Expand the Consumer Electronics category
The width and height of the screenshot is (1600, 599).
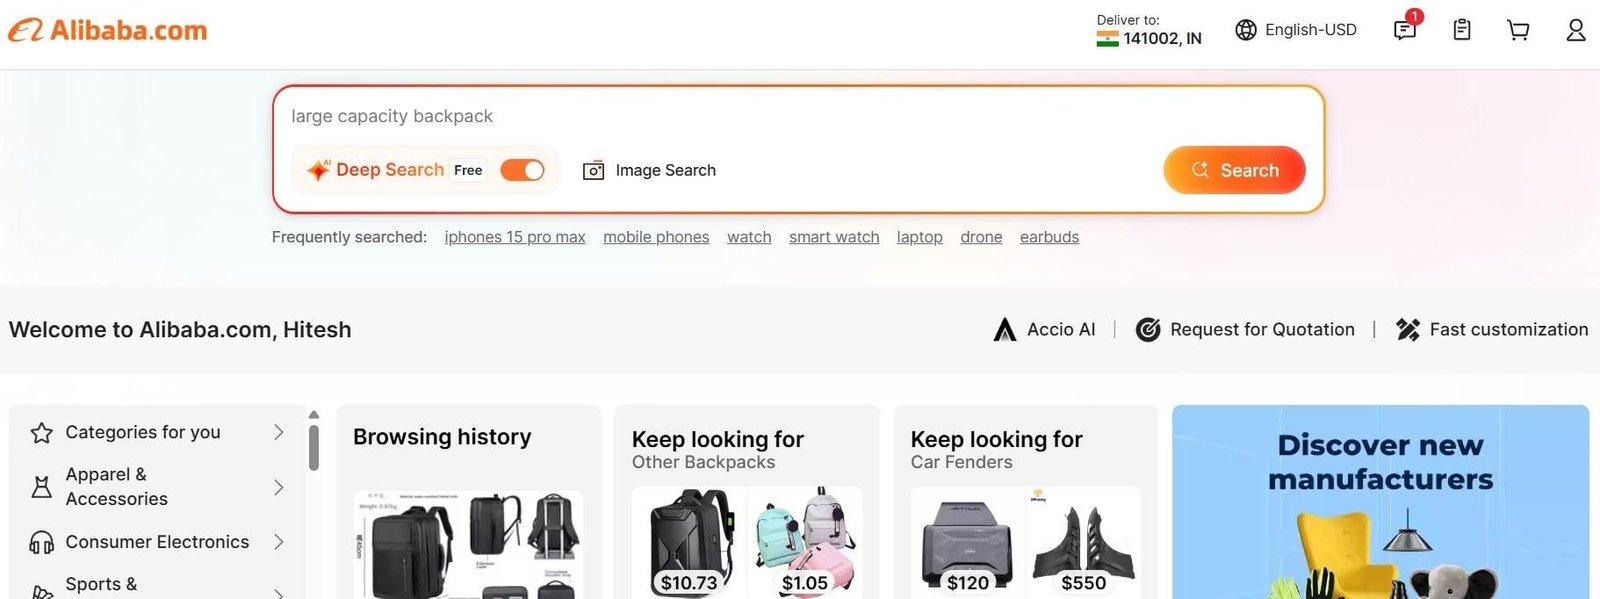(x=156, y=541)
